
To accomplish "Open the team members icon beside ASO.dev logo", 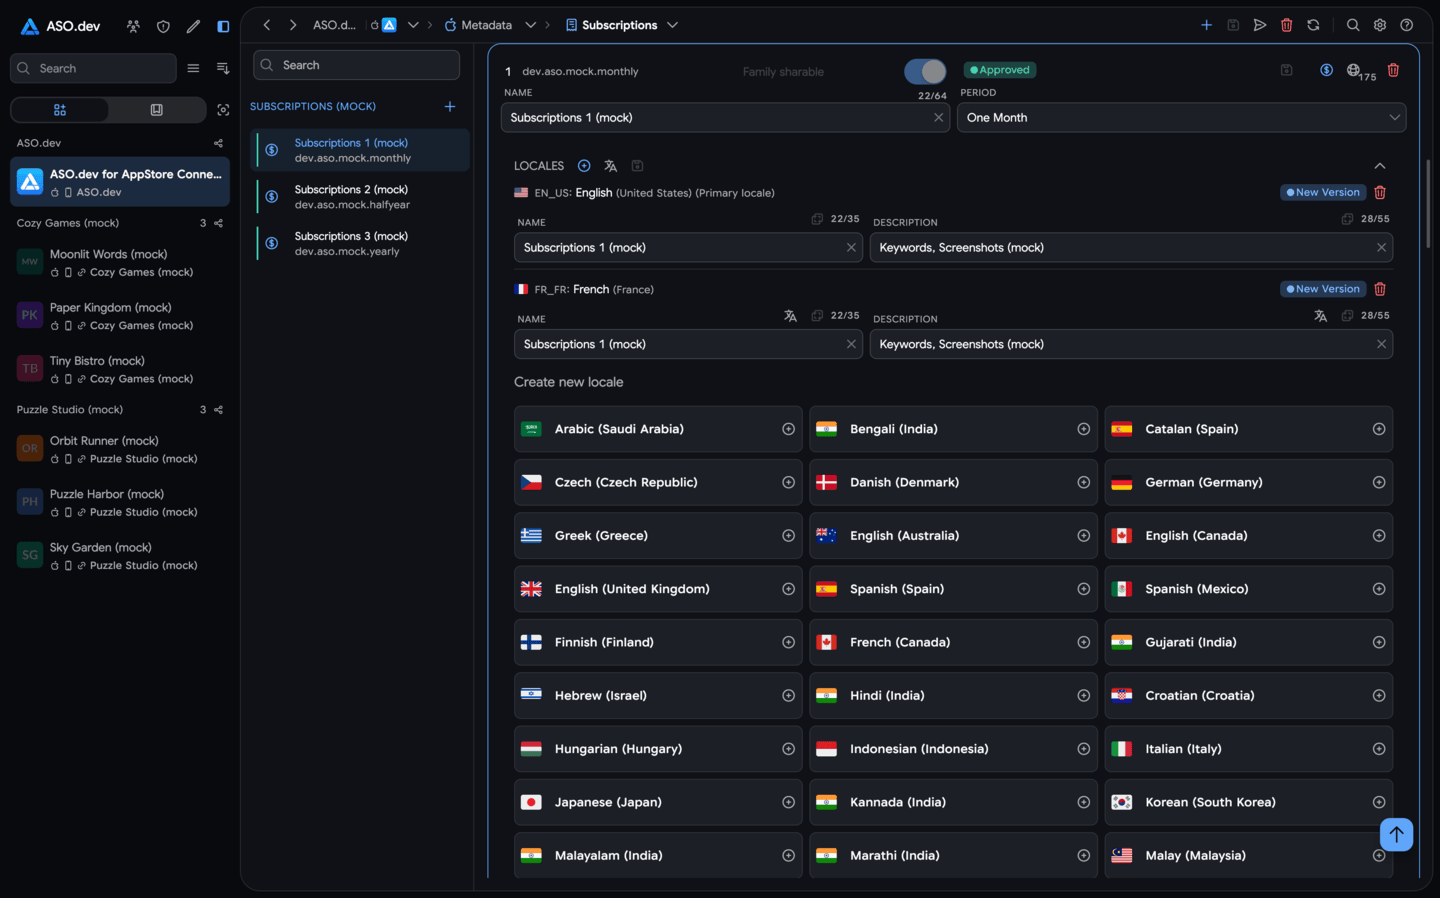I will coord(133,26).
